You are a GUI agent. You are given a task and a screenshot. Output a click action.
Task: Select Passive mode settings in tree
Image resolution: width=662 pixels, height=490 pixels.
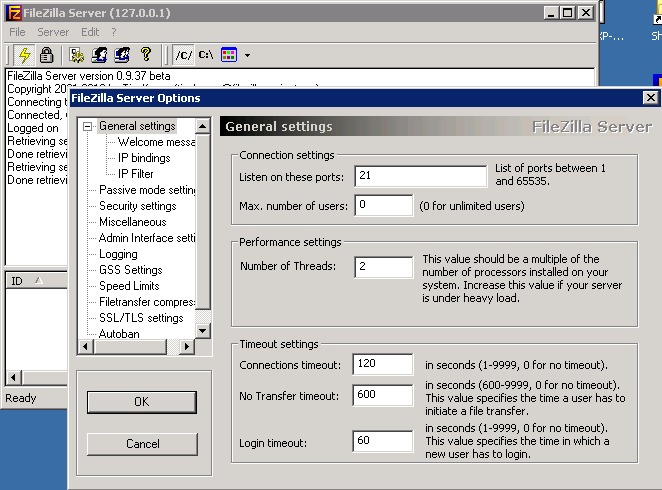tap(147, 190)
